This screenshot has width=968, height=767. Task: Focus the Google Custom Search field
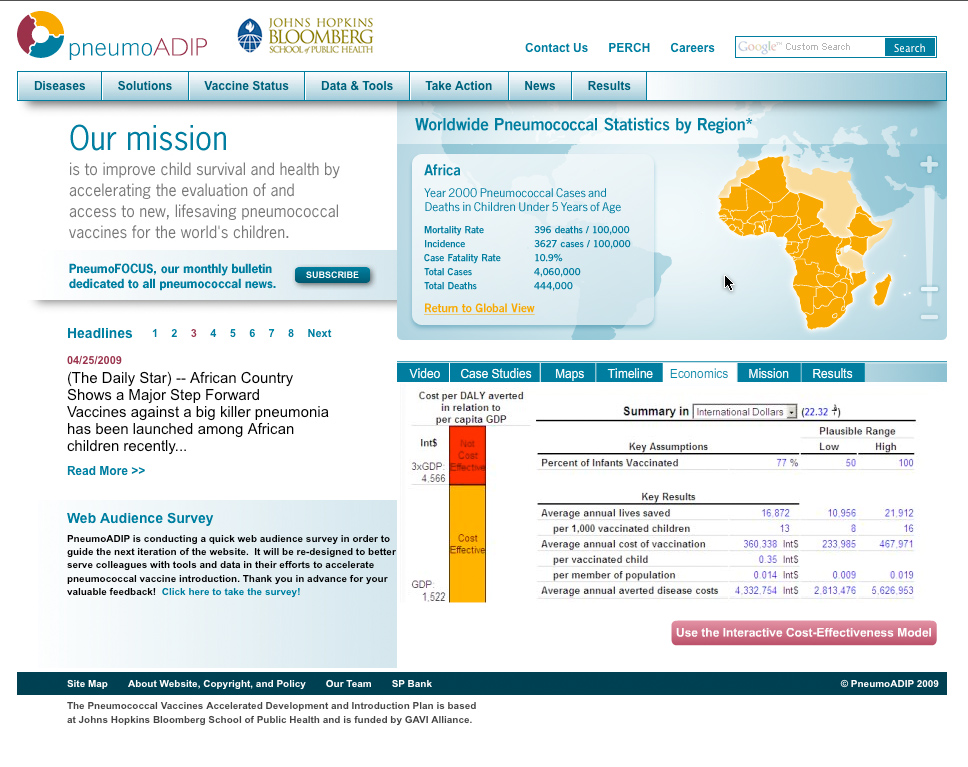pos(810,47)
